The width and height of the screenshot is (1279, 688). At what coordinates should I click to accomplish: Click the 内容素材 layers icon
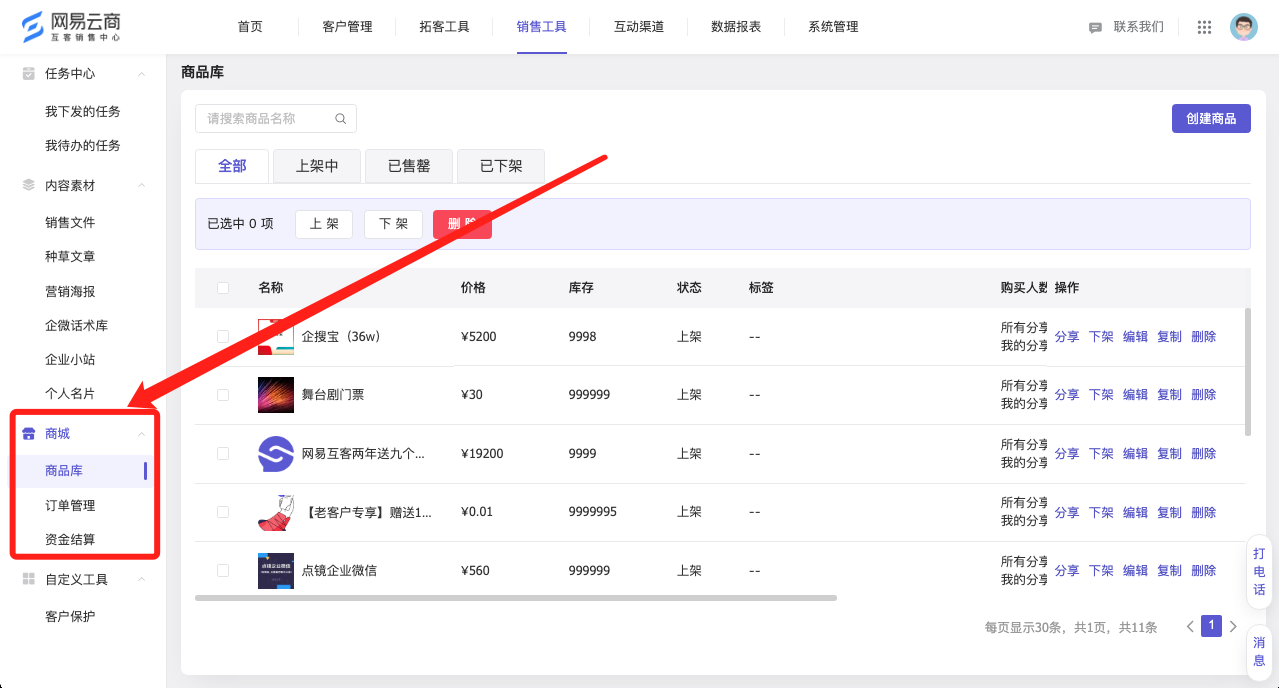(x=29, y=185)
